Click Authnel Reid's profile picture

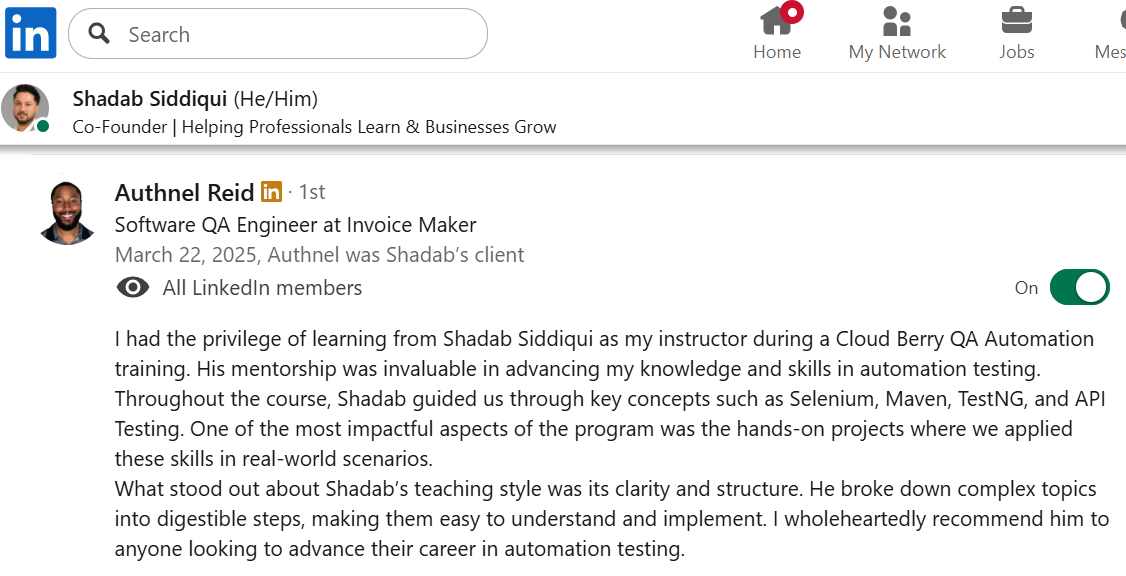[x=67, y=213]
